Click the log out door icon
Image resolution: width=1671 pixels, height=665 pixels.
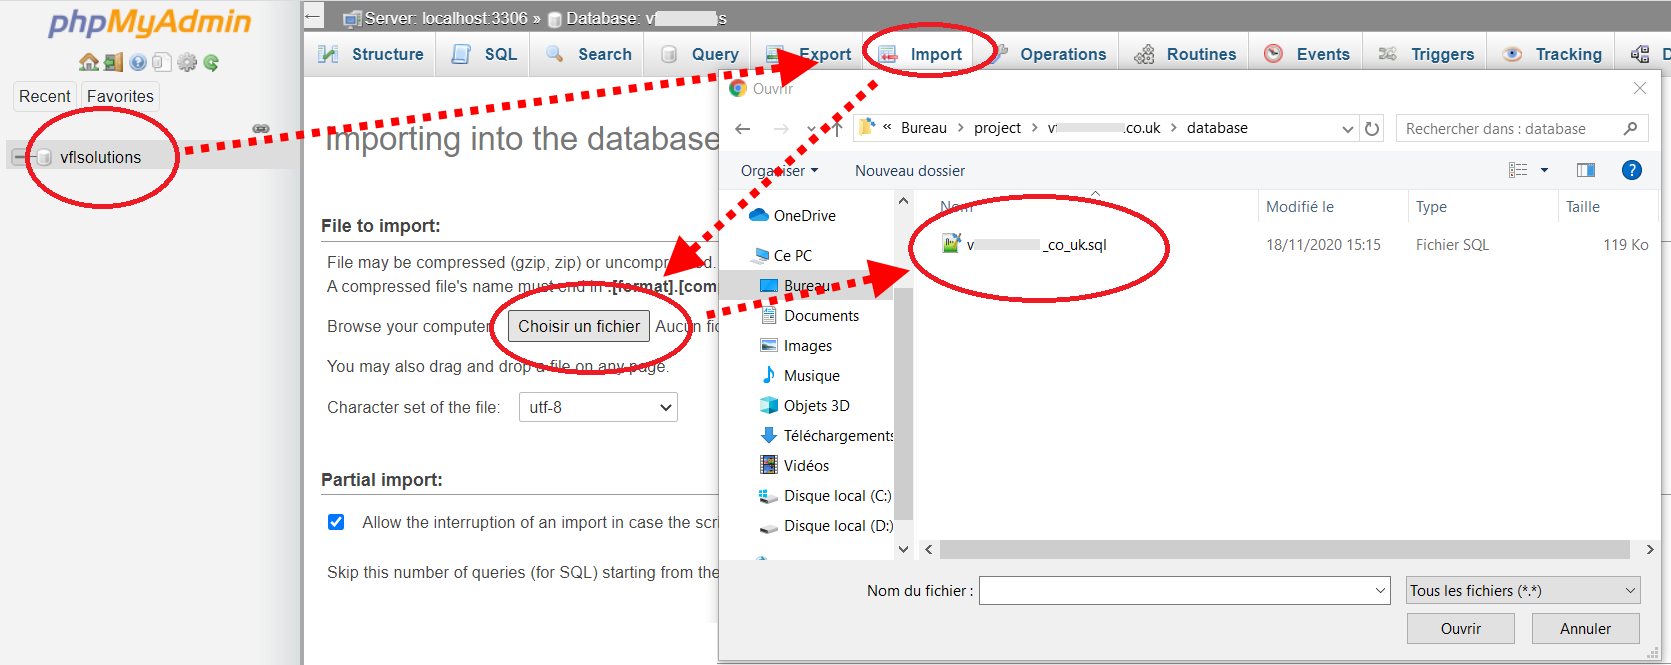pyautogui.click(x=113, y=62)
